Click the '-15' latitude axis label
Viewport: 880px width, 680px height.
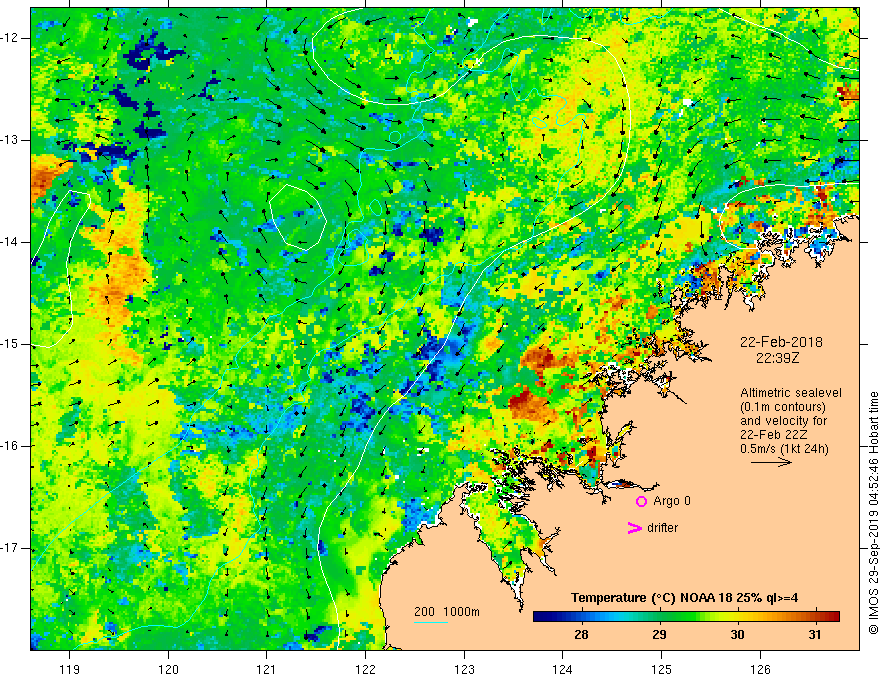click(x=10, y=344)
